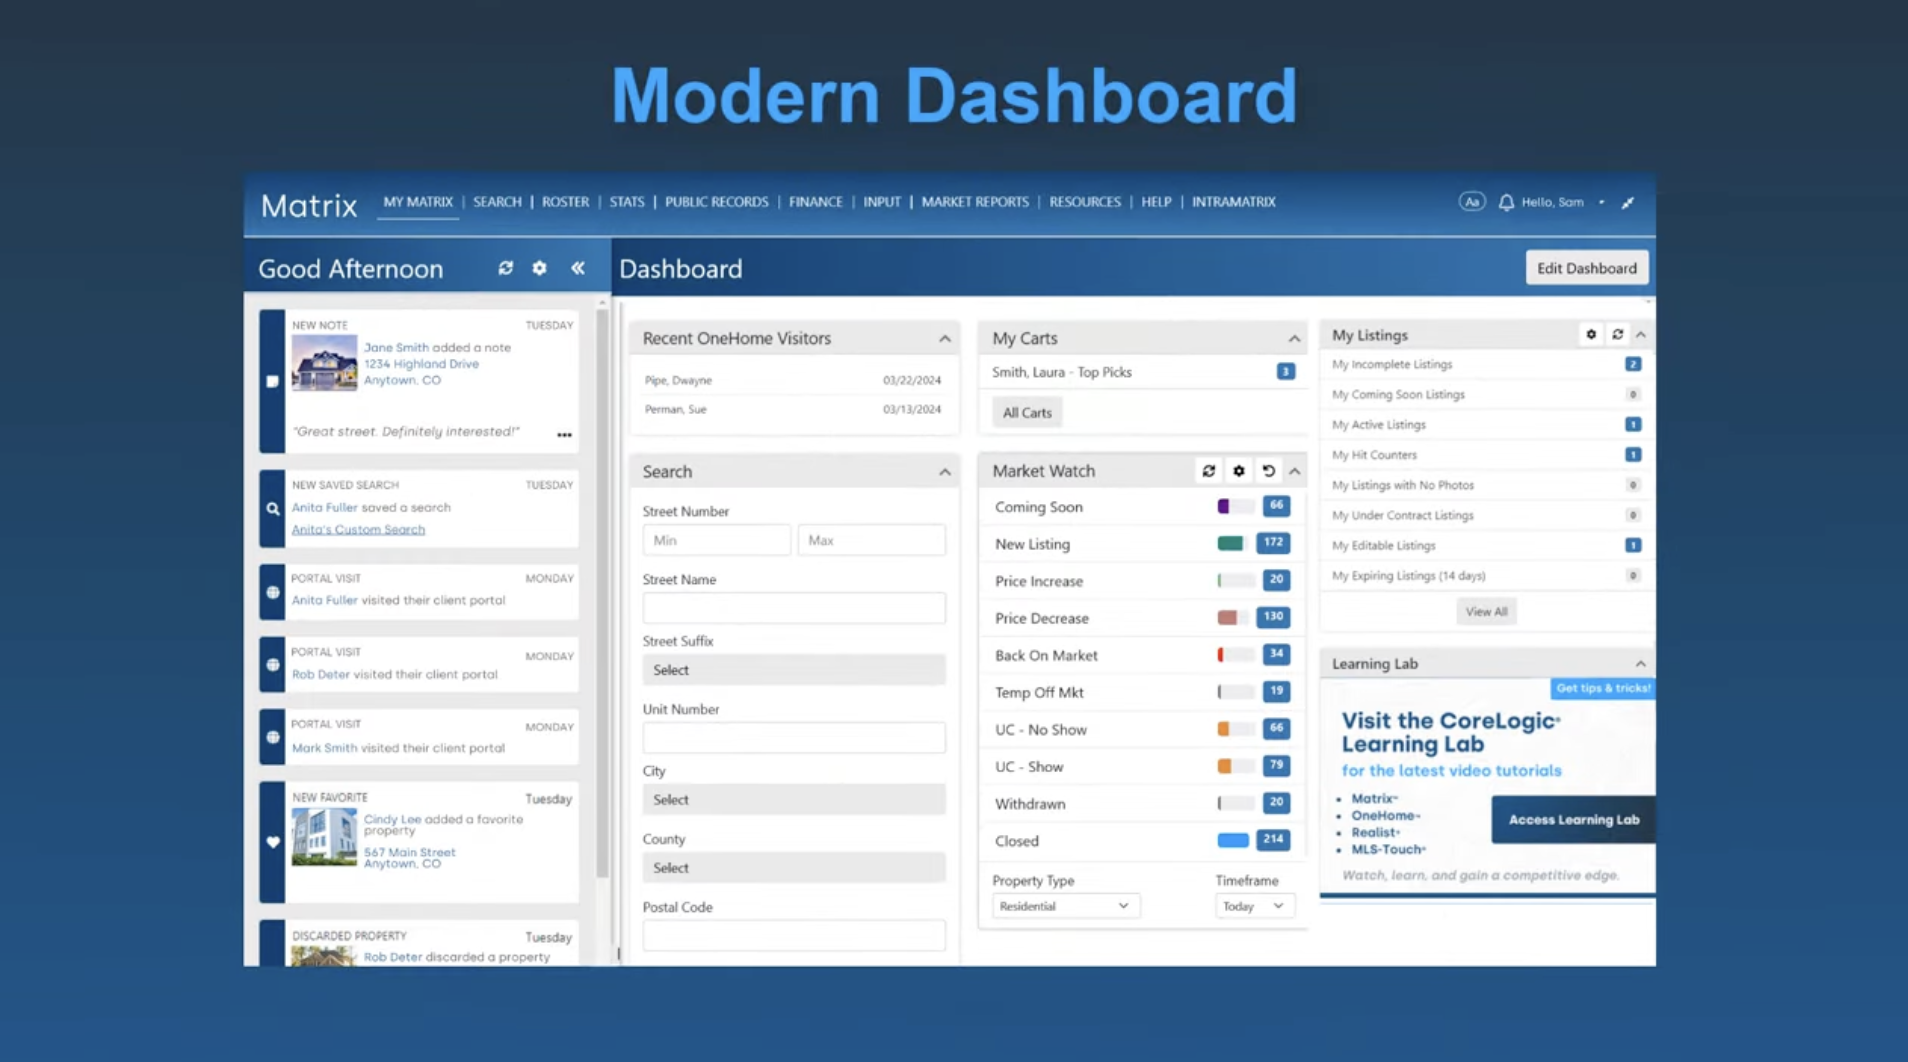The height and width of the screenshot is (1062, 1908).
Task: Collapse the Recent OneHome Visitors section
Action: (943, 338)
